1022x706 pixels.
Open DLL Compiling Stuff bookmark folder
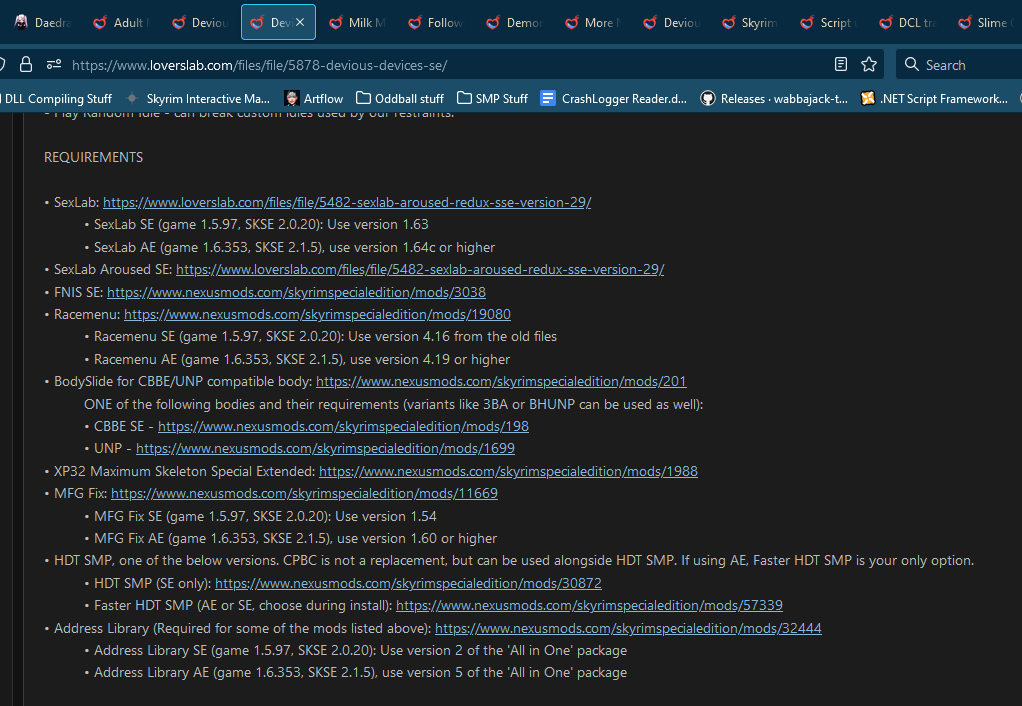(57, 98)
